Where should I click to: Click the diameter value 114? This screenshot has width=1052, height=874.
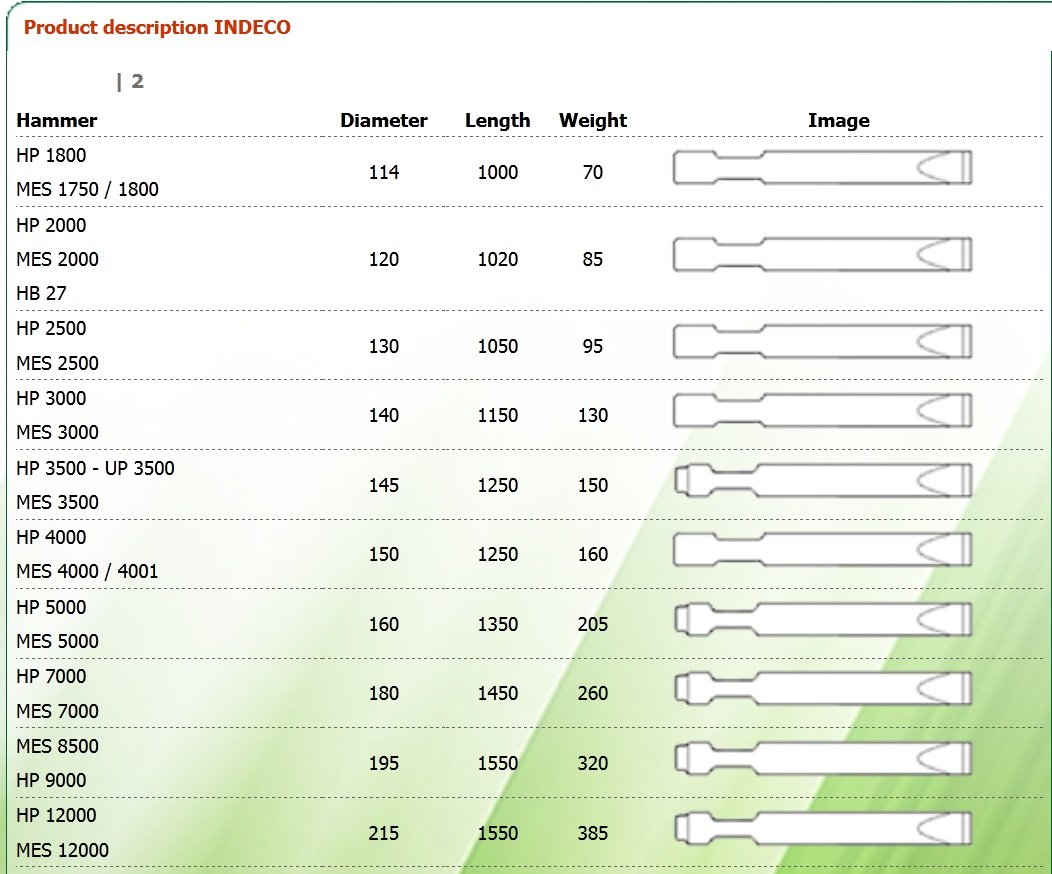click(384, 172)
